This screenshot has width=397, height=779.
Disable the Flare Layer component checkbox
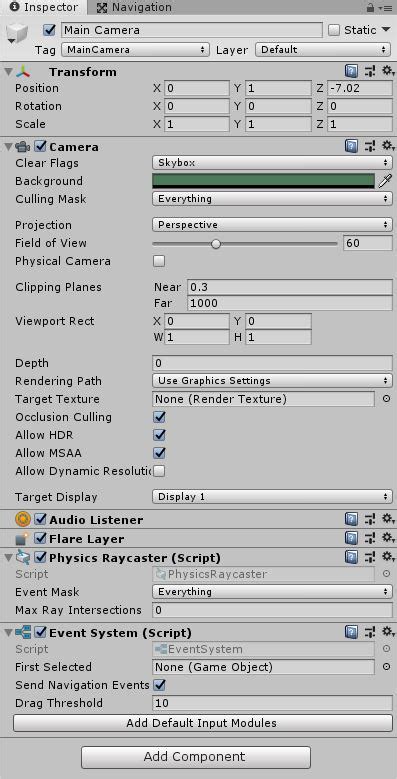point(40,539)
